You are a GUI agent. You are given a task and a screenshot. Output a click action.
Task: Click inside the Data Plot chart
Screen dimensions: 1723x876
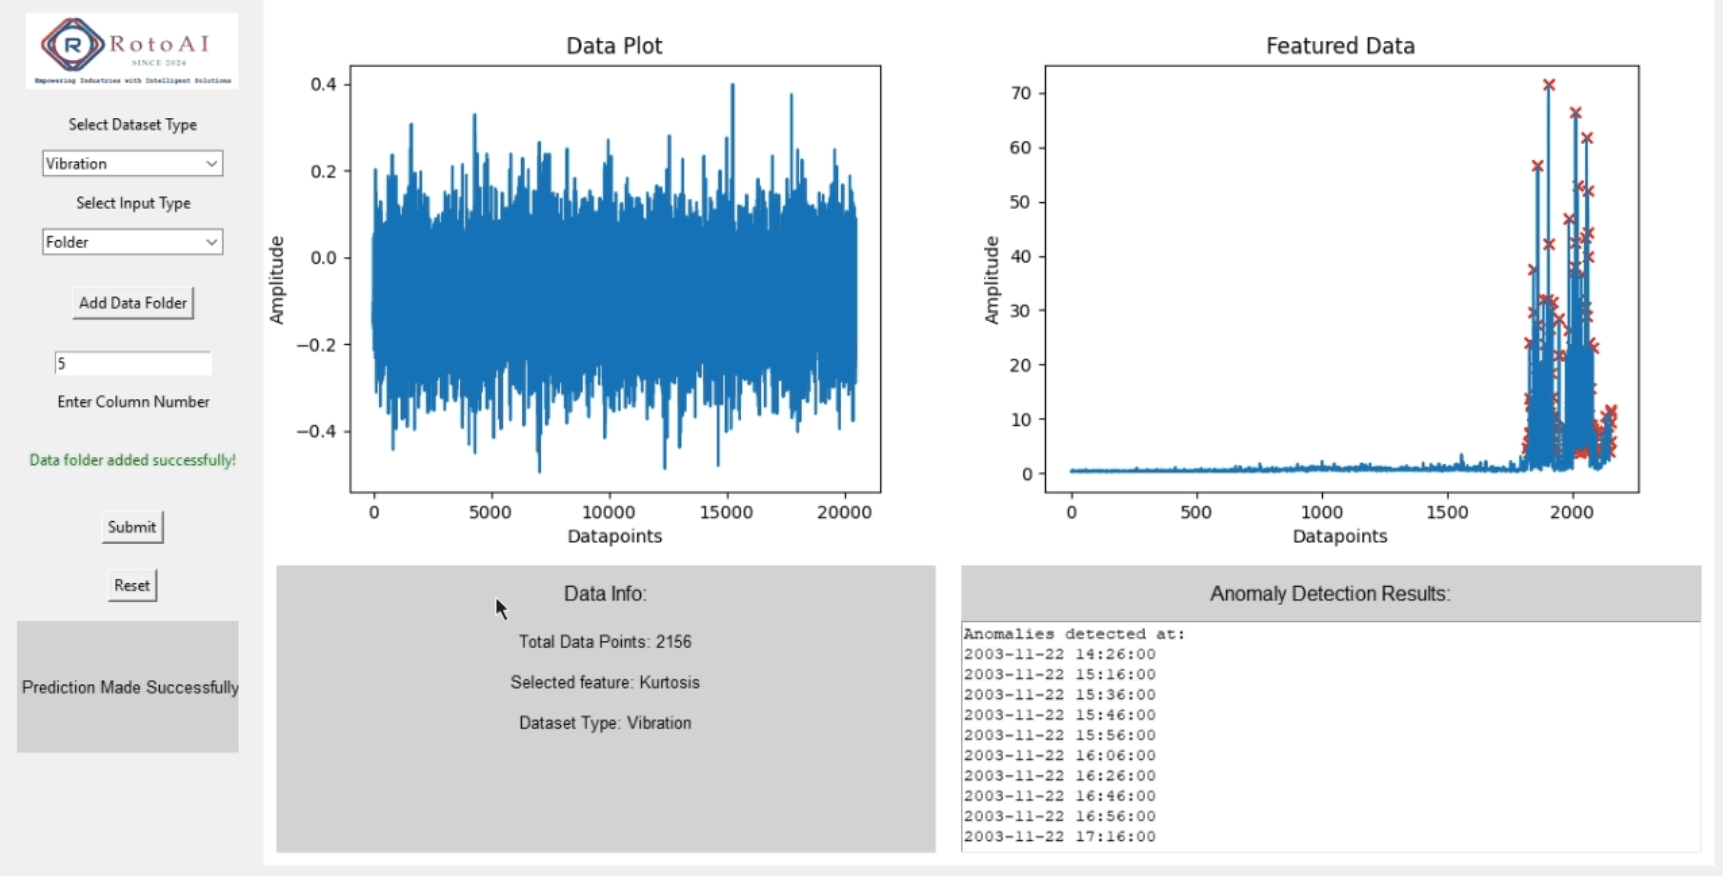[614, 279]
